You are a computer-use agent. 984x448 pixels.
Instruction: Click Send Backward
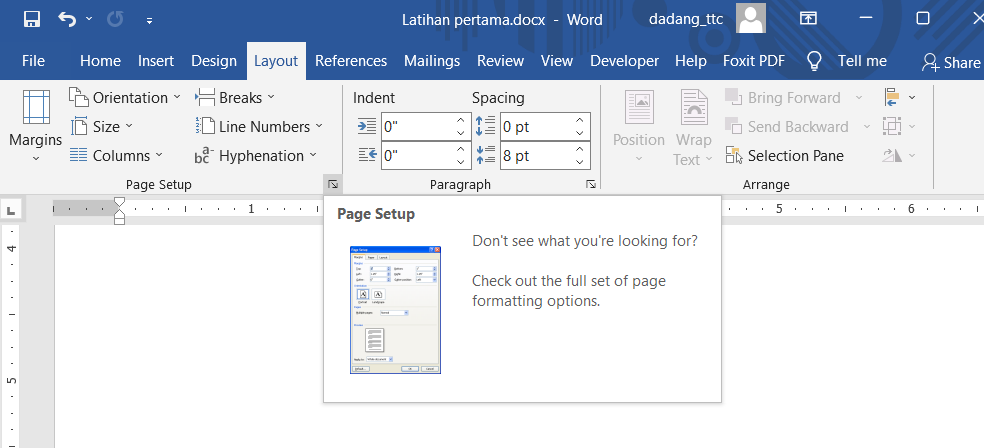pos(787,127)
